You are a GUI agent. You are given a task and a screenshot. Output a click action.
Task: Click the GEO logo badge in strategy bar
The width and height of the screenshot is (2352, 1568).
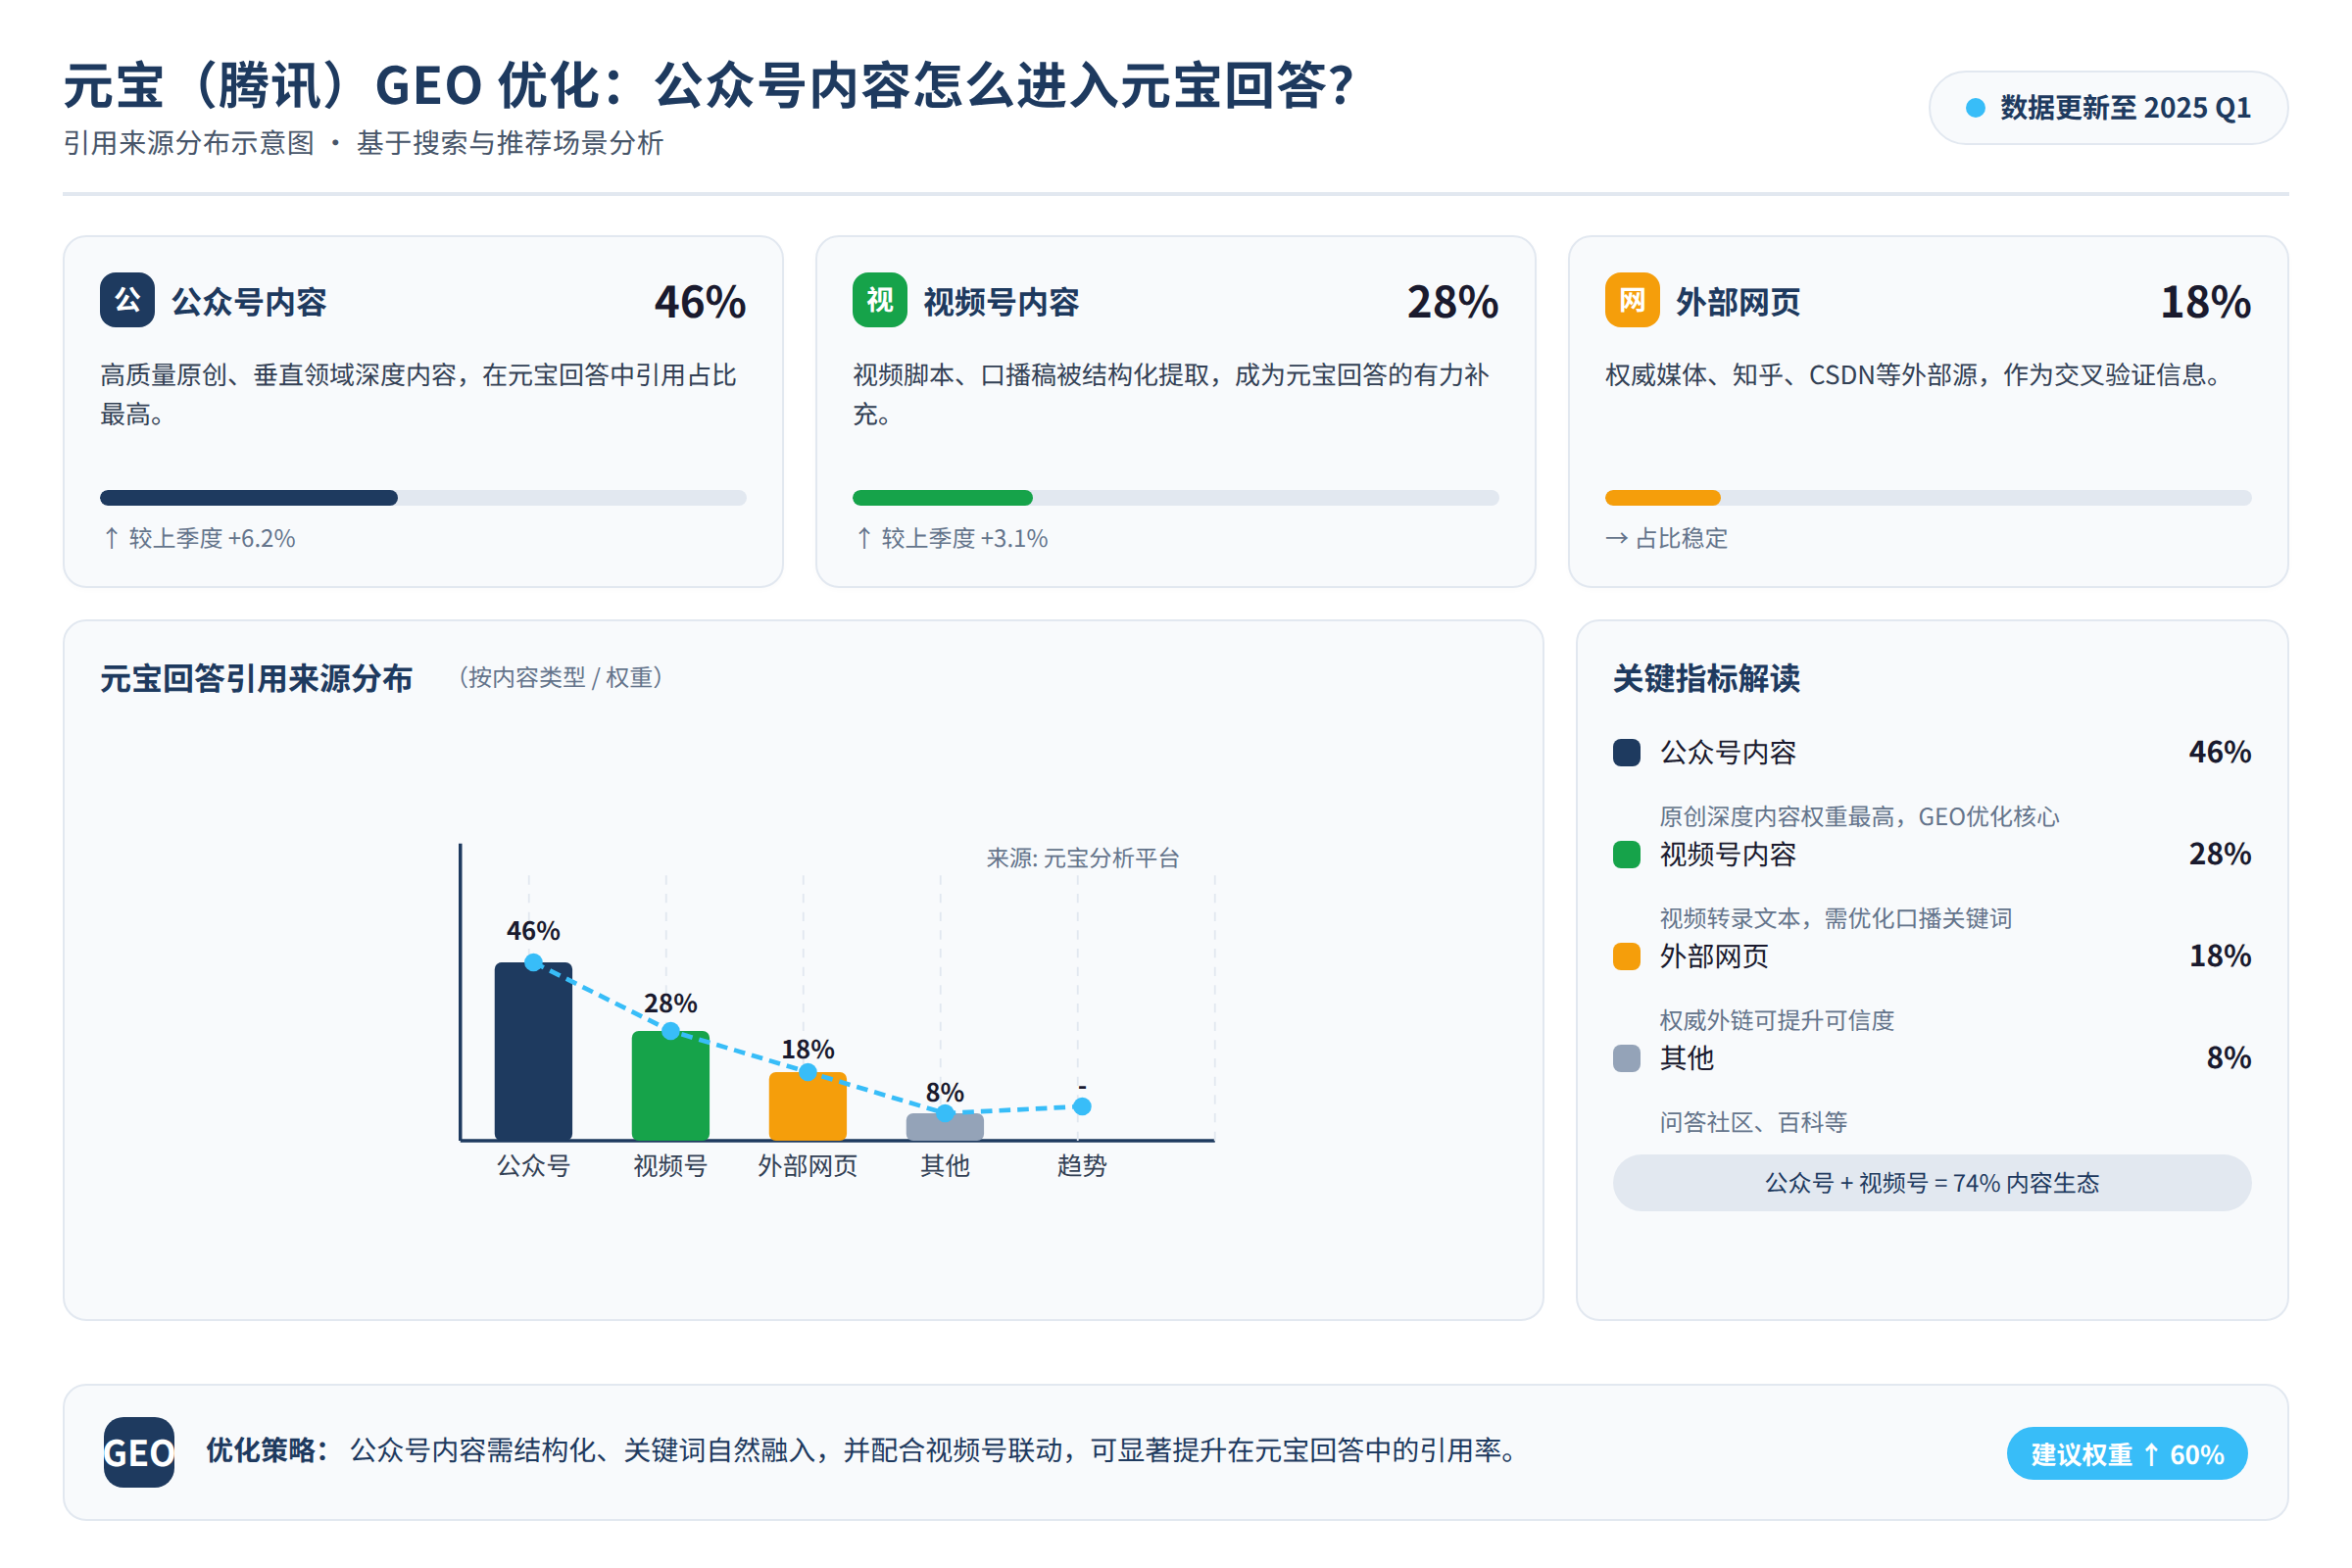(x=139, y=1453)
